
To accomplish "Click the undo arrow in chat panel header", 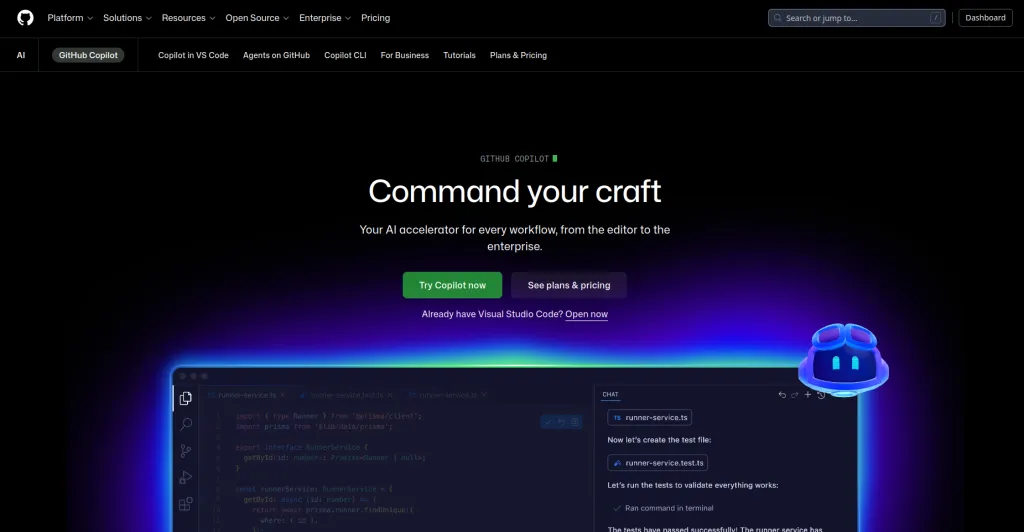I will coord(782,395).
